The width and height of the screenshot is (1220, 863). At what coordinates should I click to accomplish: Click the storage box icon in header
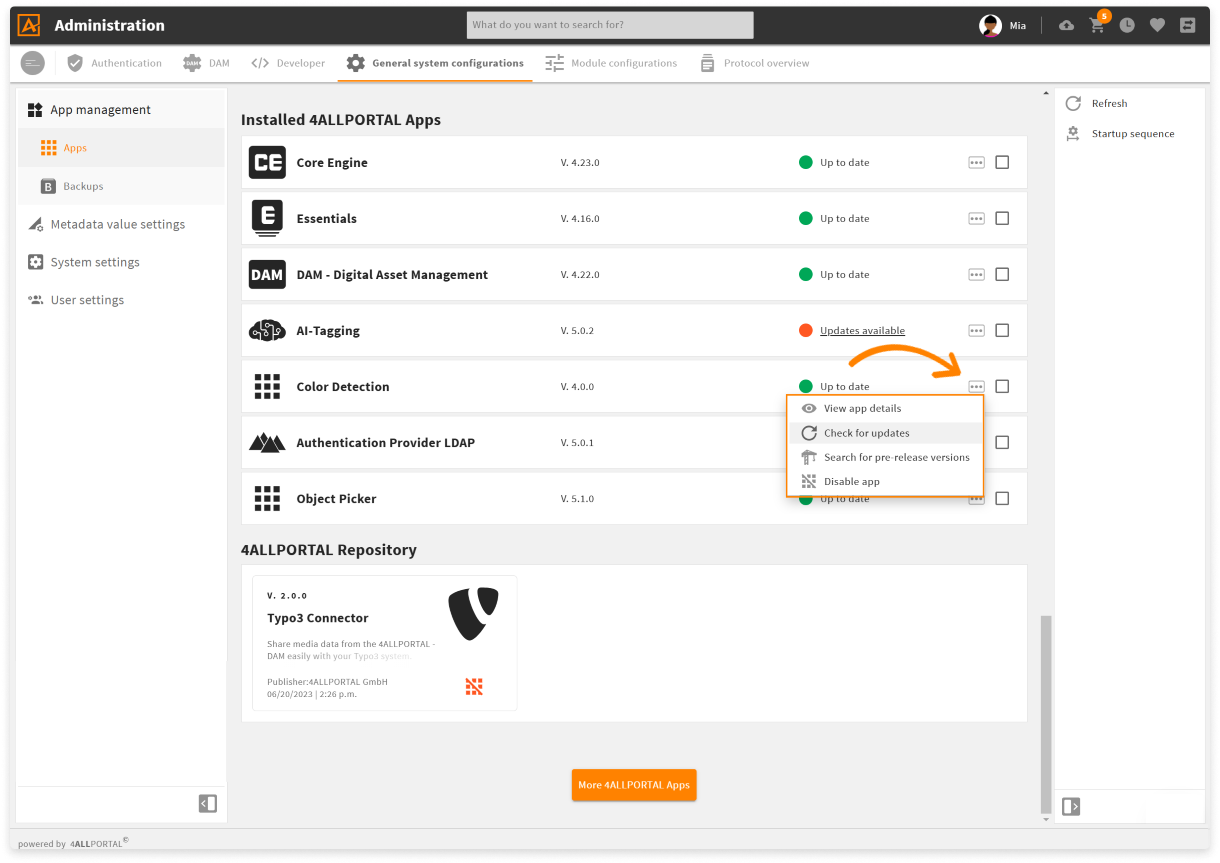(x=1188, y=26)
